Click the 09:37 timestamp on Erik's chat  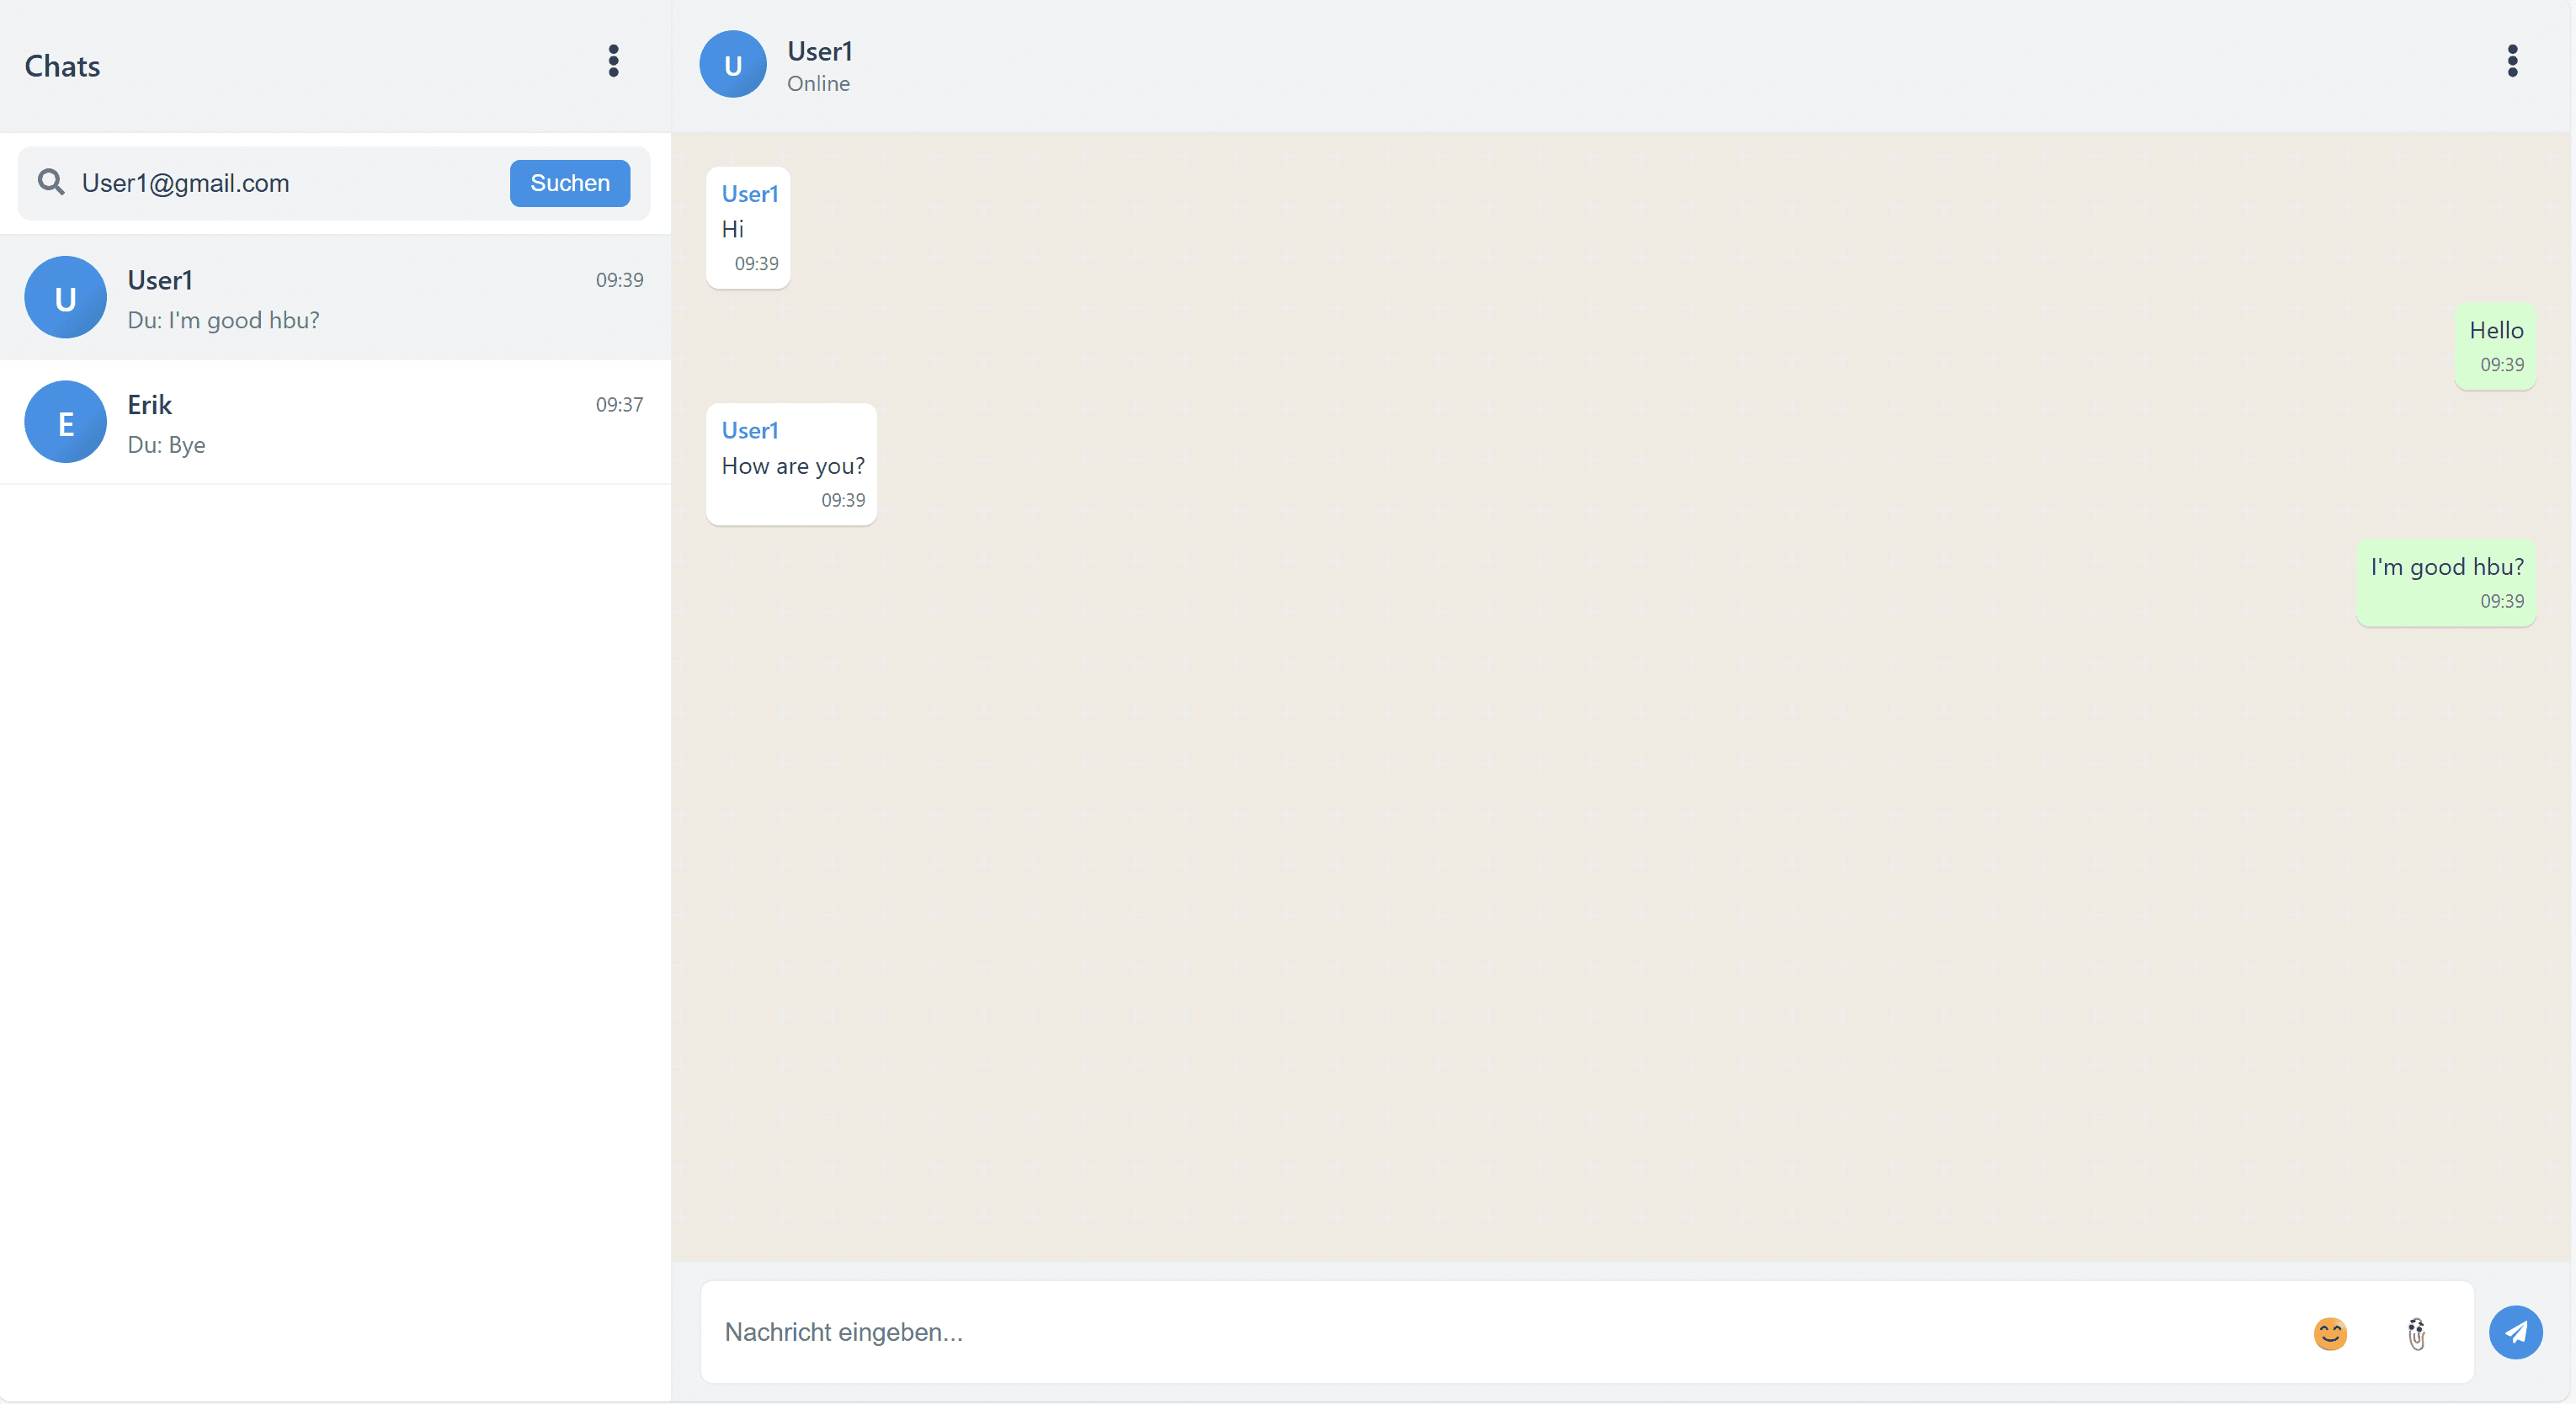click(619, 405)
